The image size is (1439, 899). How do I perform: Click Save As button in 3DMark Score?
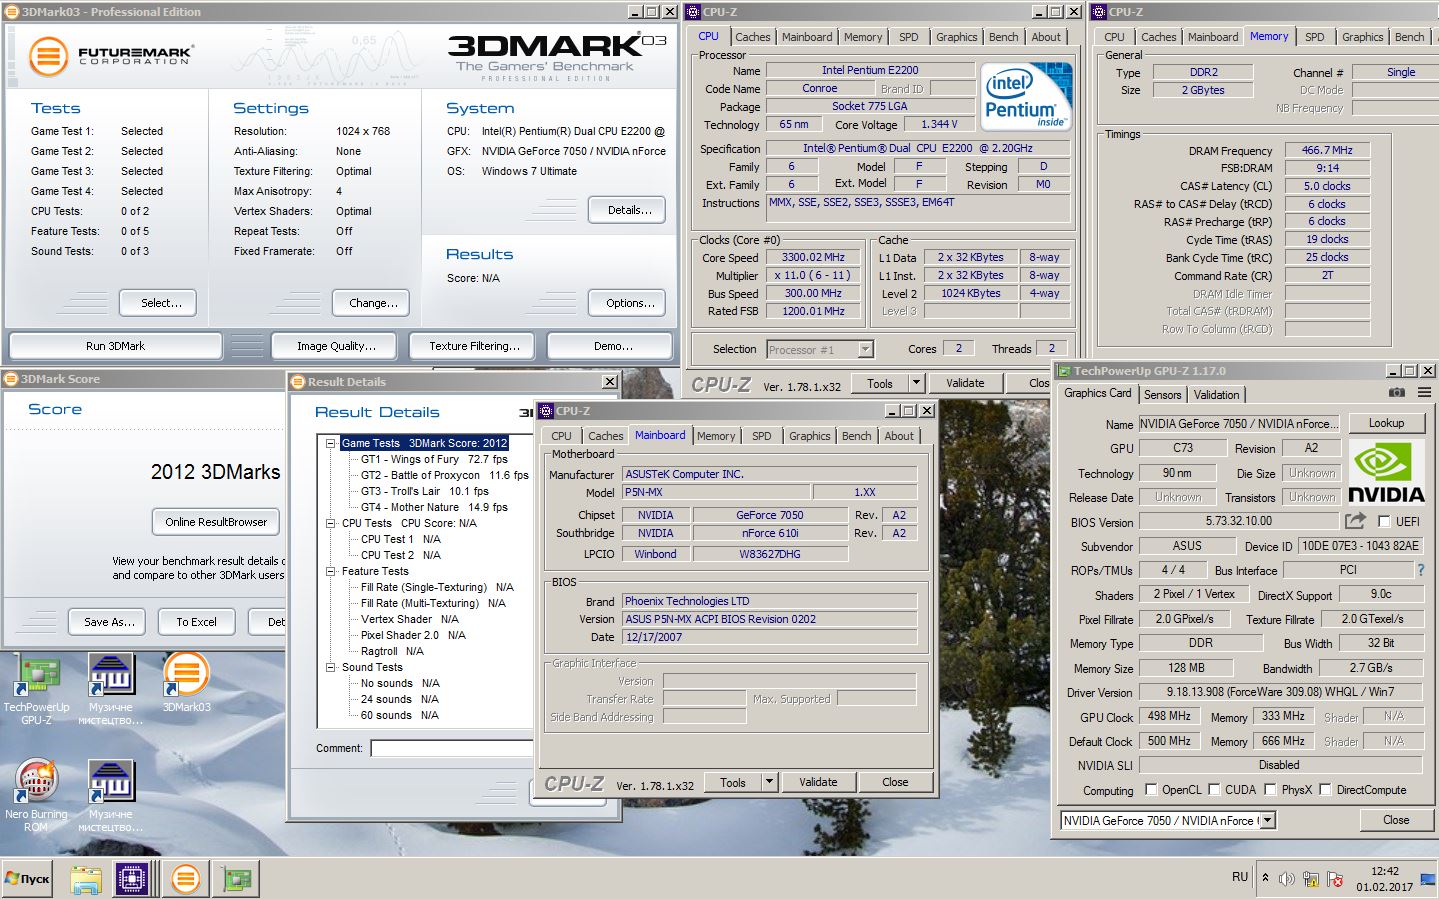[108, 622]
